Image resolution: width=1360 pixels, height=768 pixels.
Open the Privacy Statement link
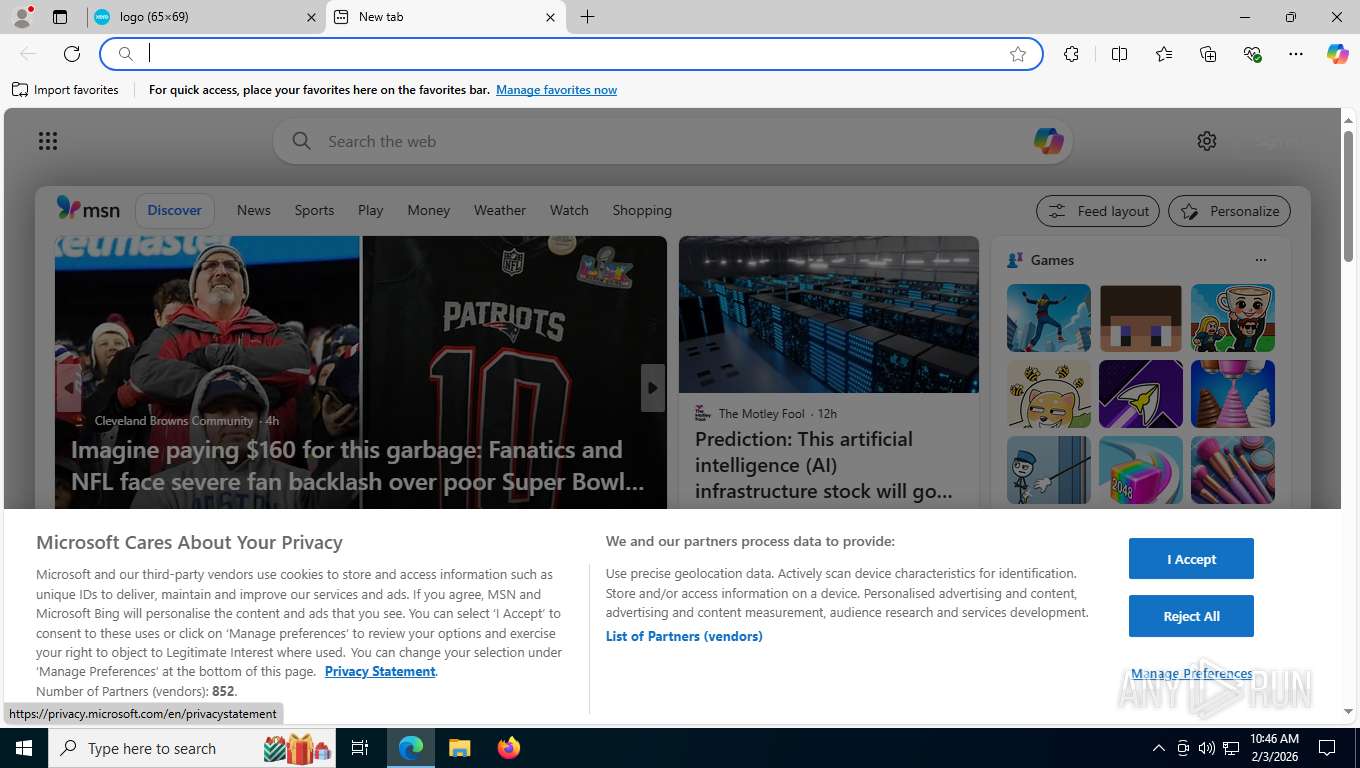click(x=380, y=671)
